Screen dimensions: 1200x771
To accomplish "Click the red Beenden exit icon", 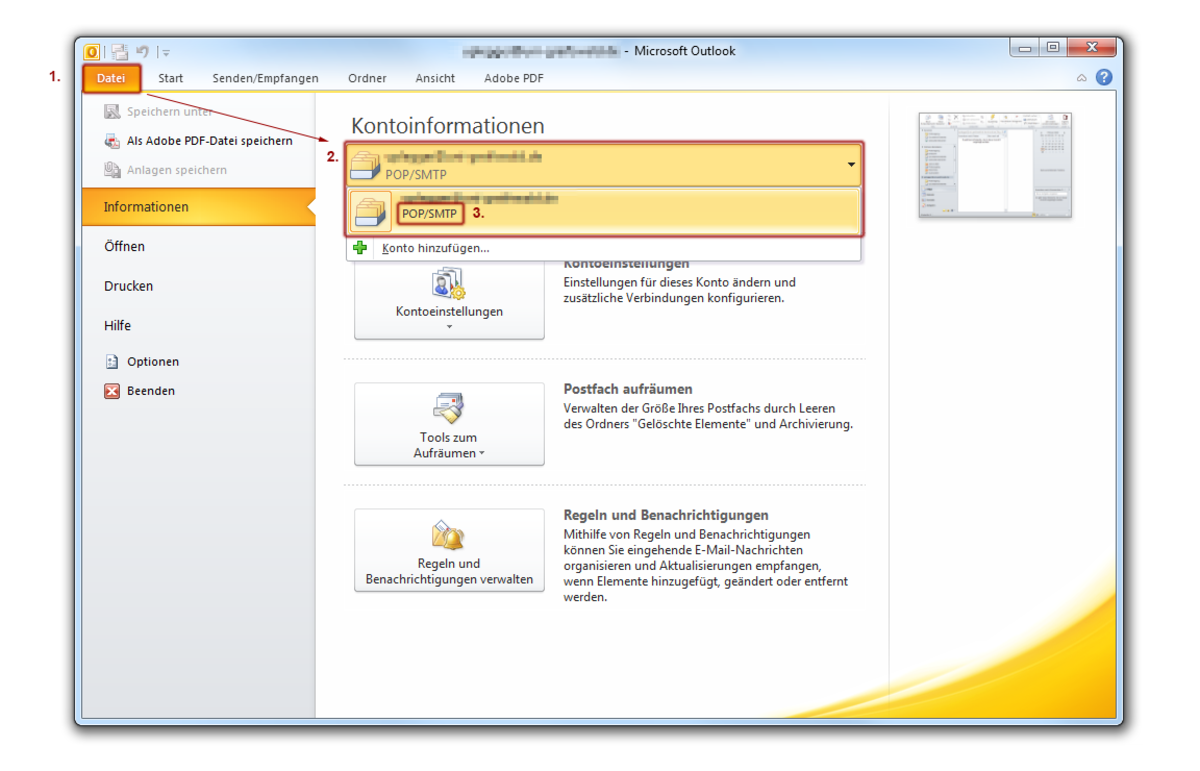I will click(x=112, y=391).
